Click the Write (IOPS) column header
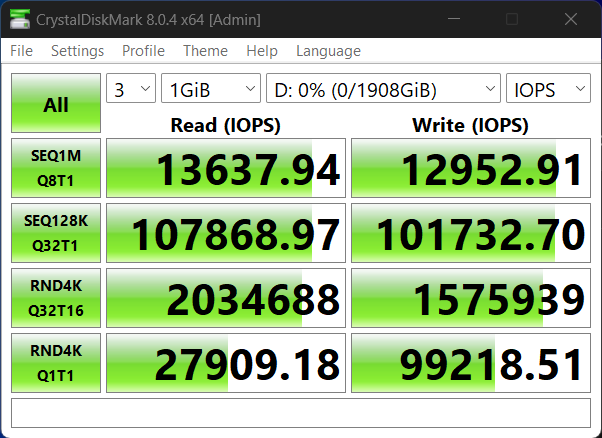 pyautogui.click(x=470, y=125)
